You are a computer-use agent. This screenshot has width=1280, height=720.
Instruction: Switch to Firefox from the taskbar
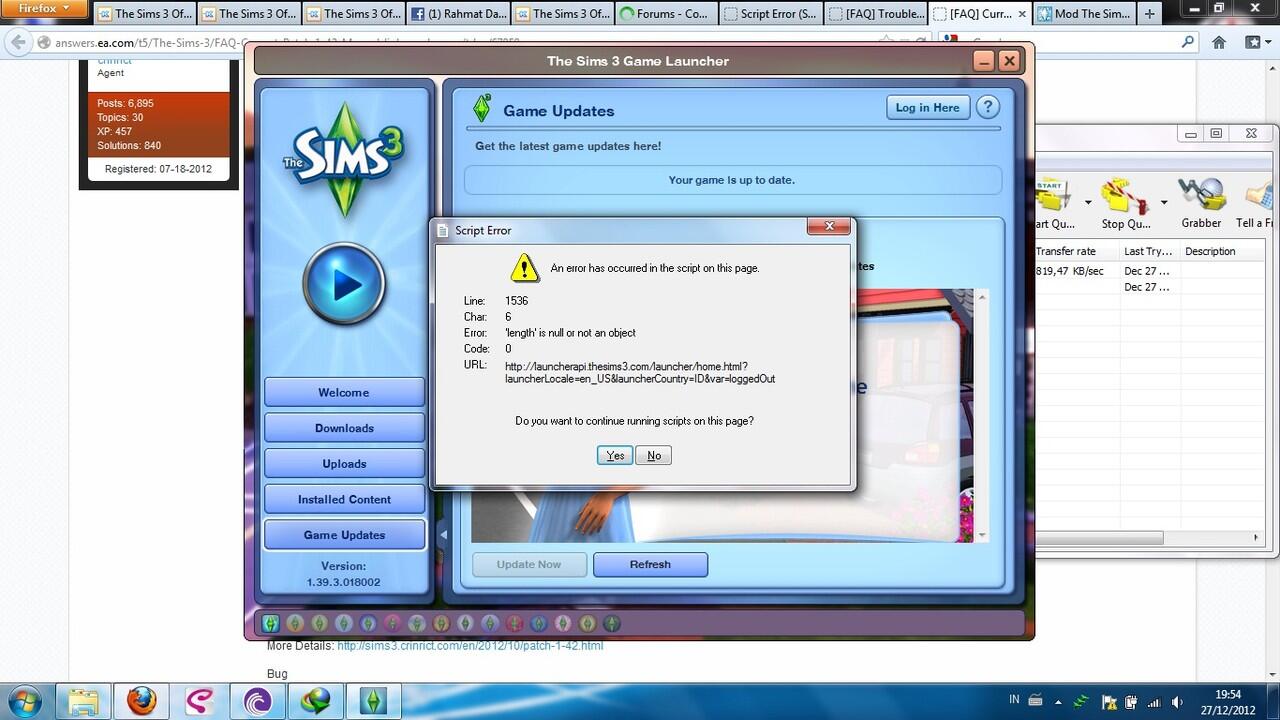pyautogui.click(x=142, y=701)
